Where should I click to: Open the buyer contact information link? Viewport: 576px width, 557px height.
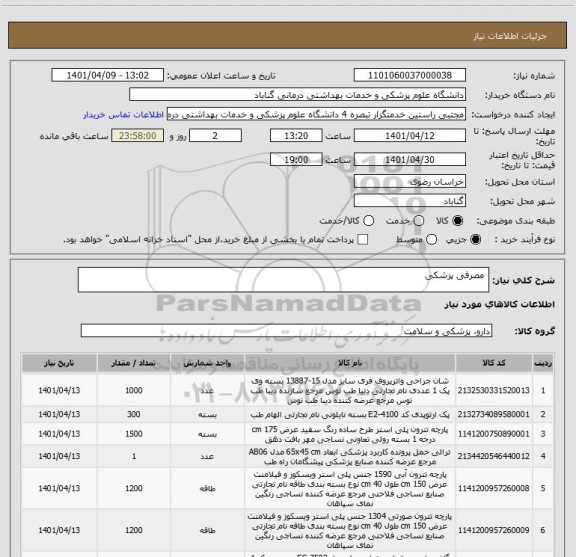click(x=123, y=115)
